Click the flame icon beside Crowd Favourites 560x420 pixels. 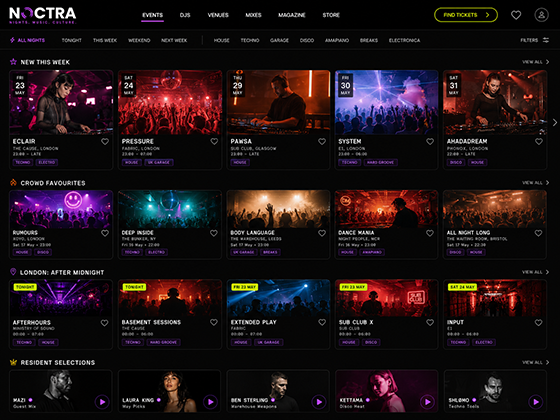pos(13,182)
